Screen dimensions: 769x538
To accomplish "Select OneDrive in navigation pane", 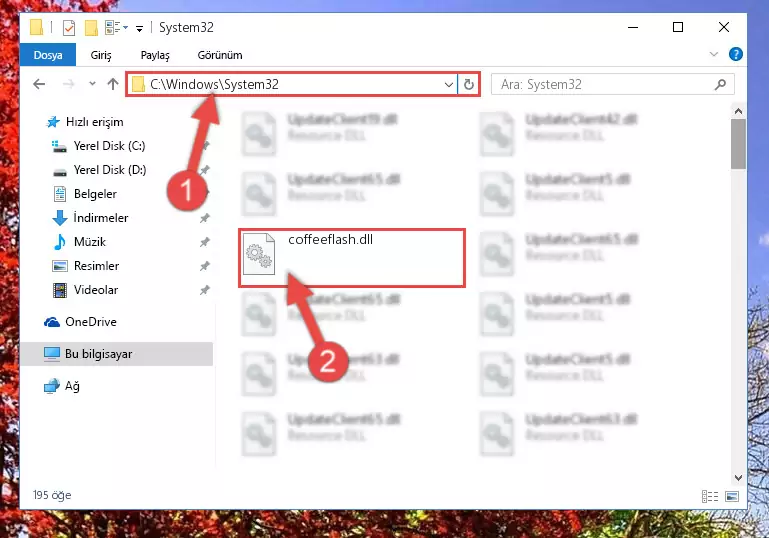I will pyautogui.click(x=91, y=322).
